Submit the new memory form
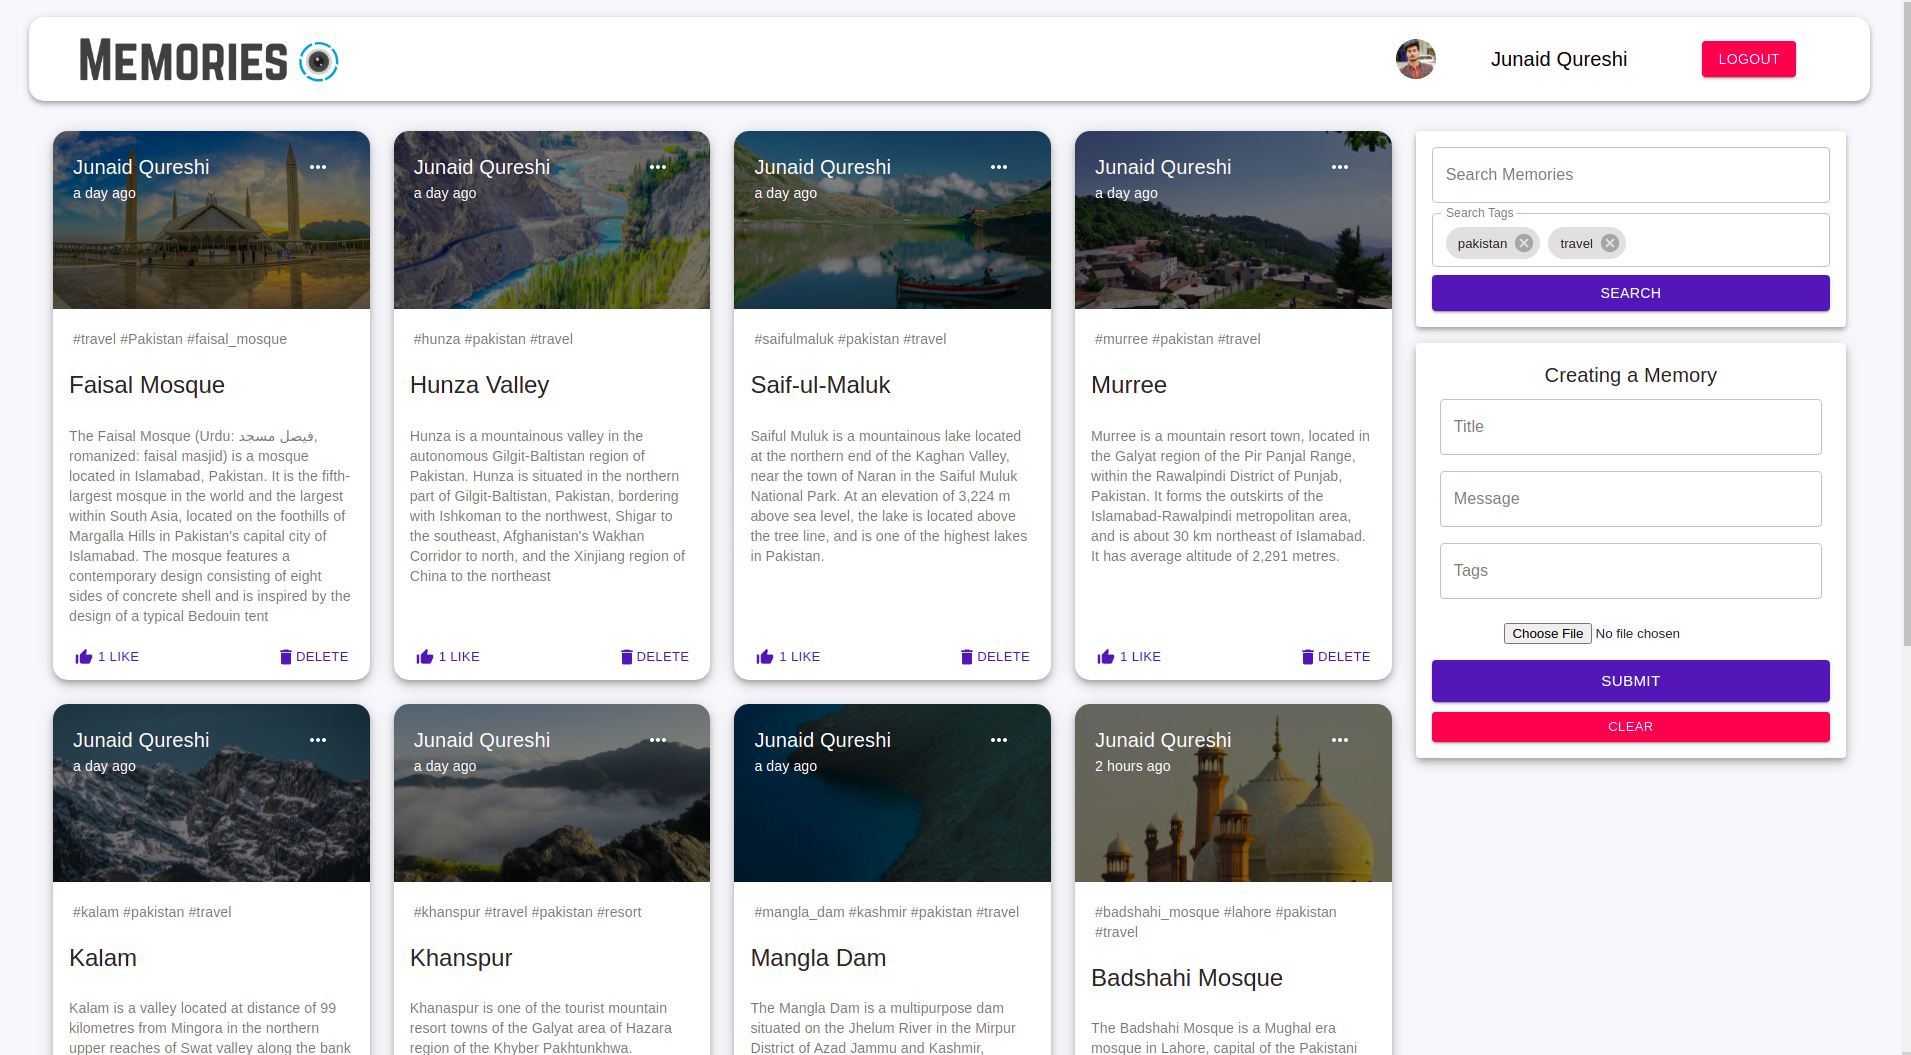This screenshot has width=1911, height=1055. tap(1630, 681)
